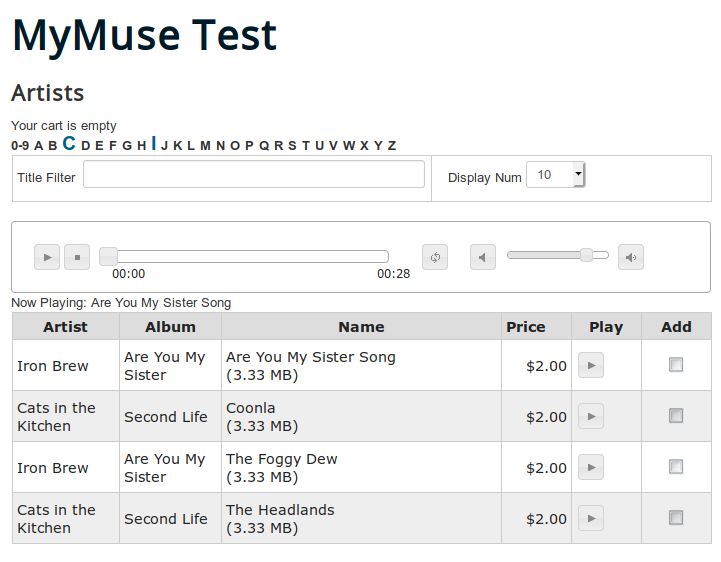Filter artists by letter K
The height and width of the screenshot is (562, 721).
[x=177, y=146]
